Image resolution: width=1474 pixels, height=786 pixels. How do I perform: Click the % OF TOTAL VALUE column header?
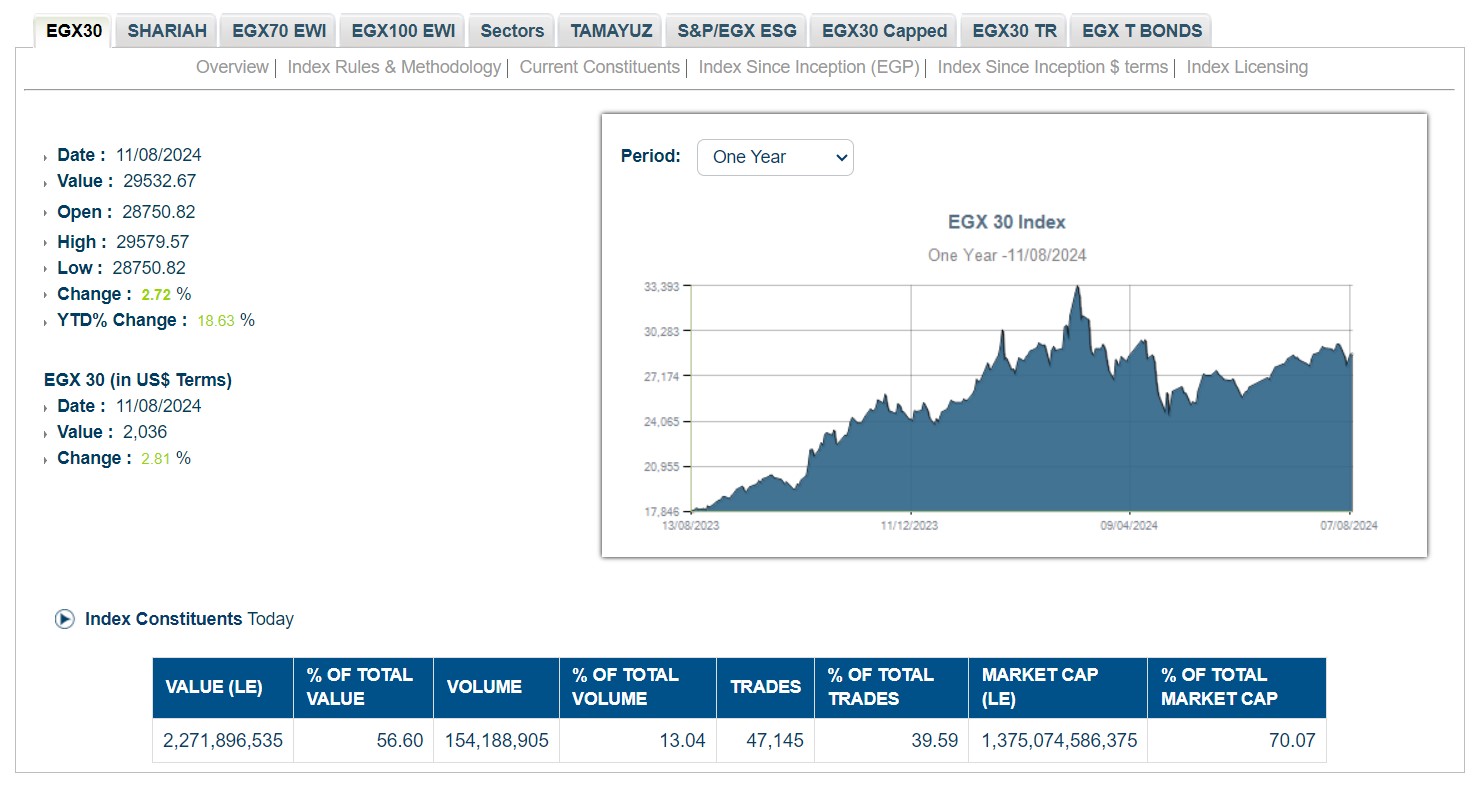tap(364, 687)
